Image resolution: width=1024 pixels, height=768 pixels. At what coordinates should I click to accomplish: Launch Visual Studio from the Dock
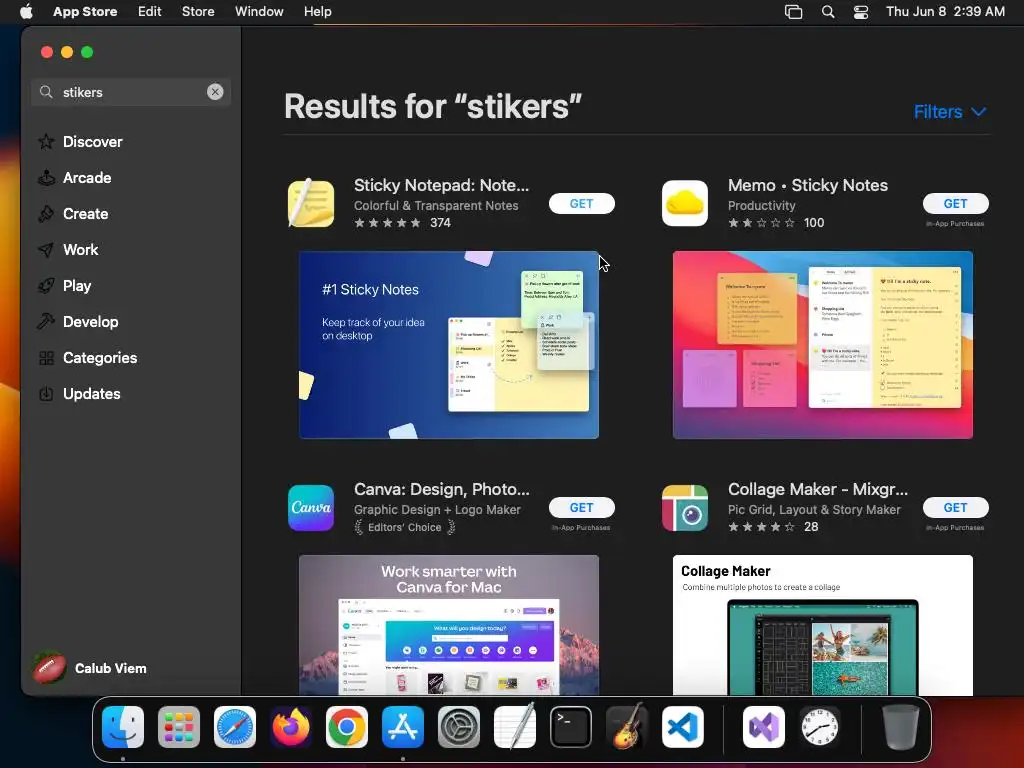[763, 727]
